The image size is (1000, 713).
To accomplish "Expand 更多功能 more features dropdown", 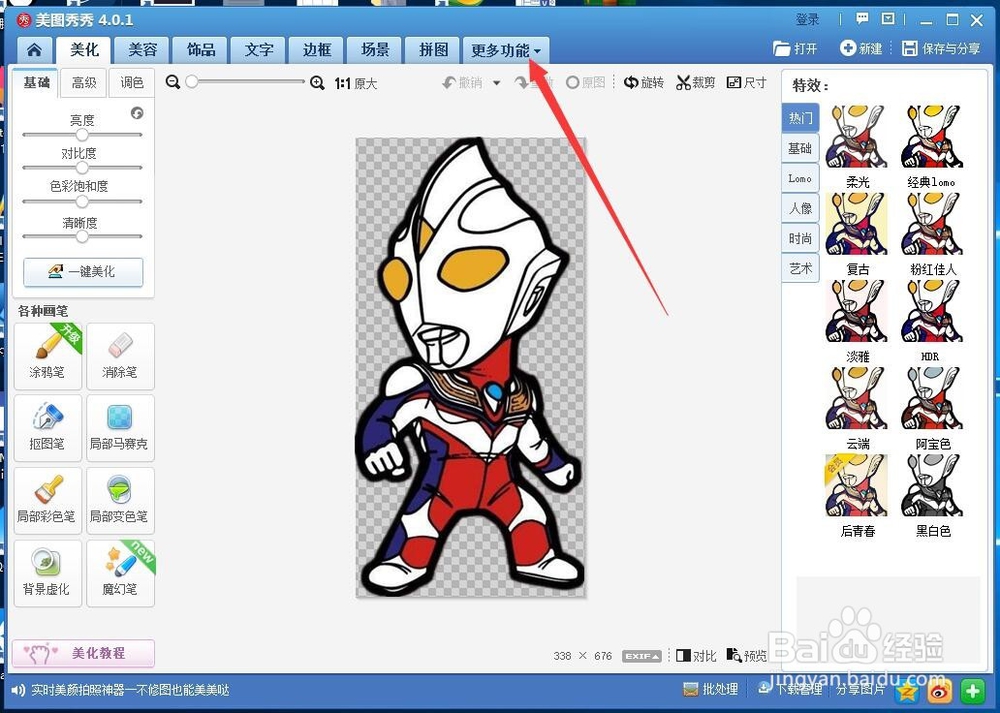I will pyautogui.click(x=506, y=50).
